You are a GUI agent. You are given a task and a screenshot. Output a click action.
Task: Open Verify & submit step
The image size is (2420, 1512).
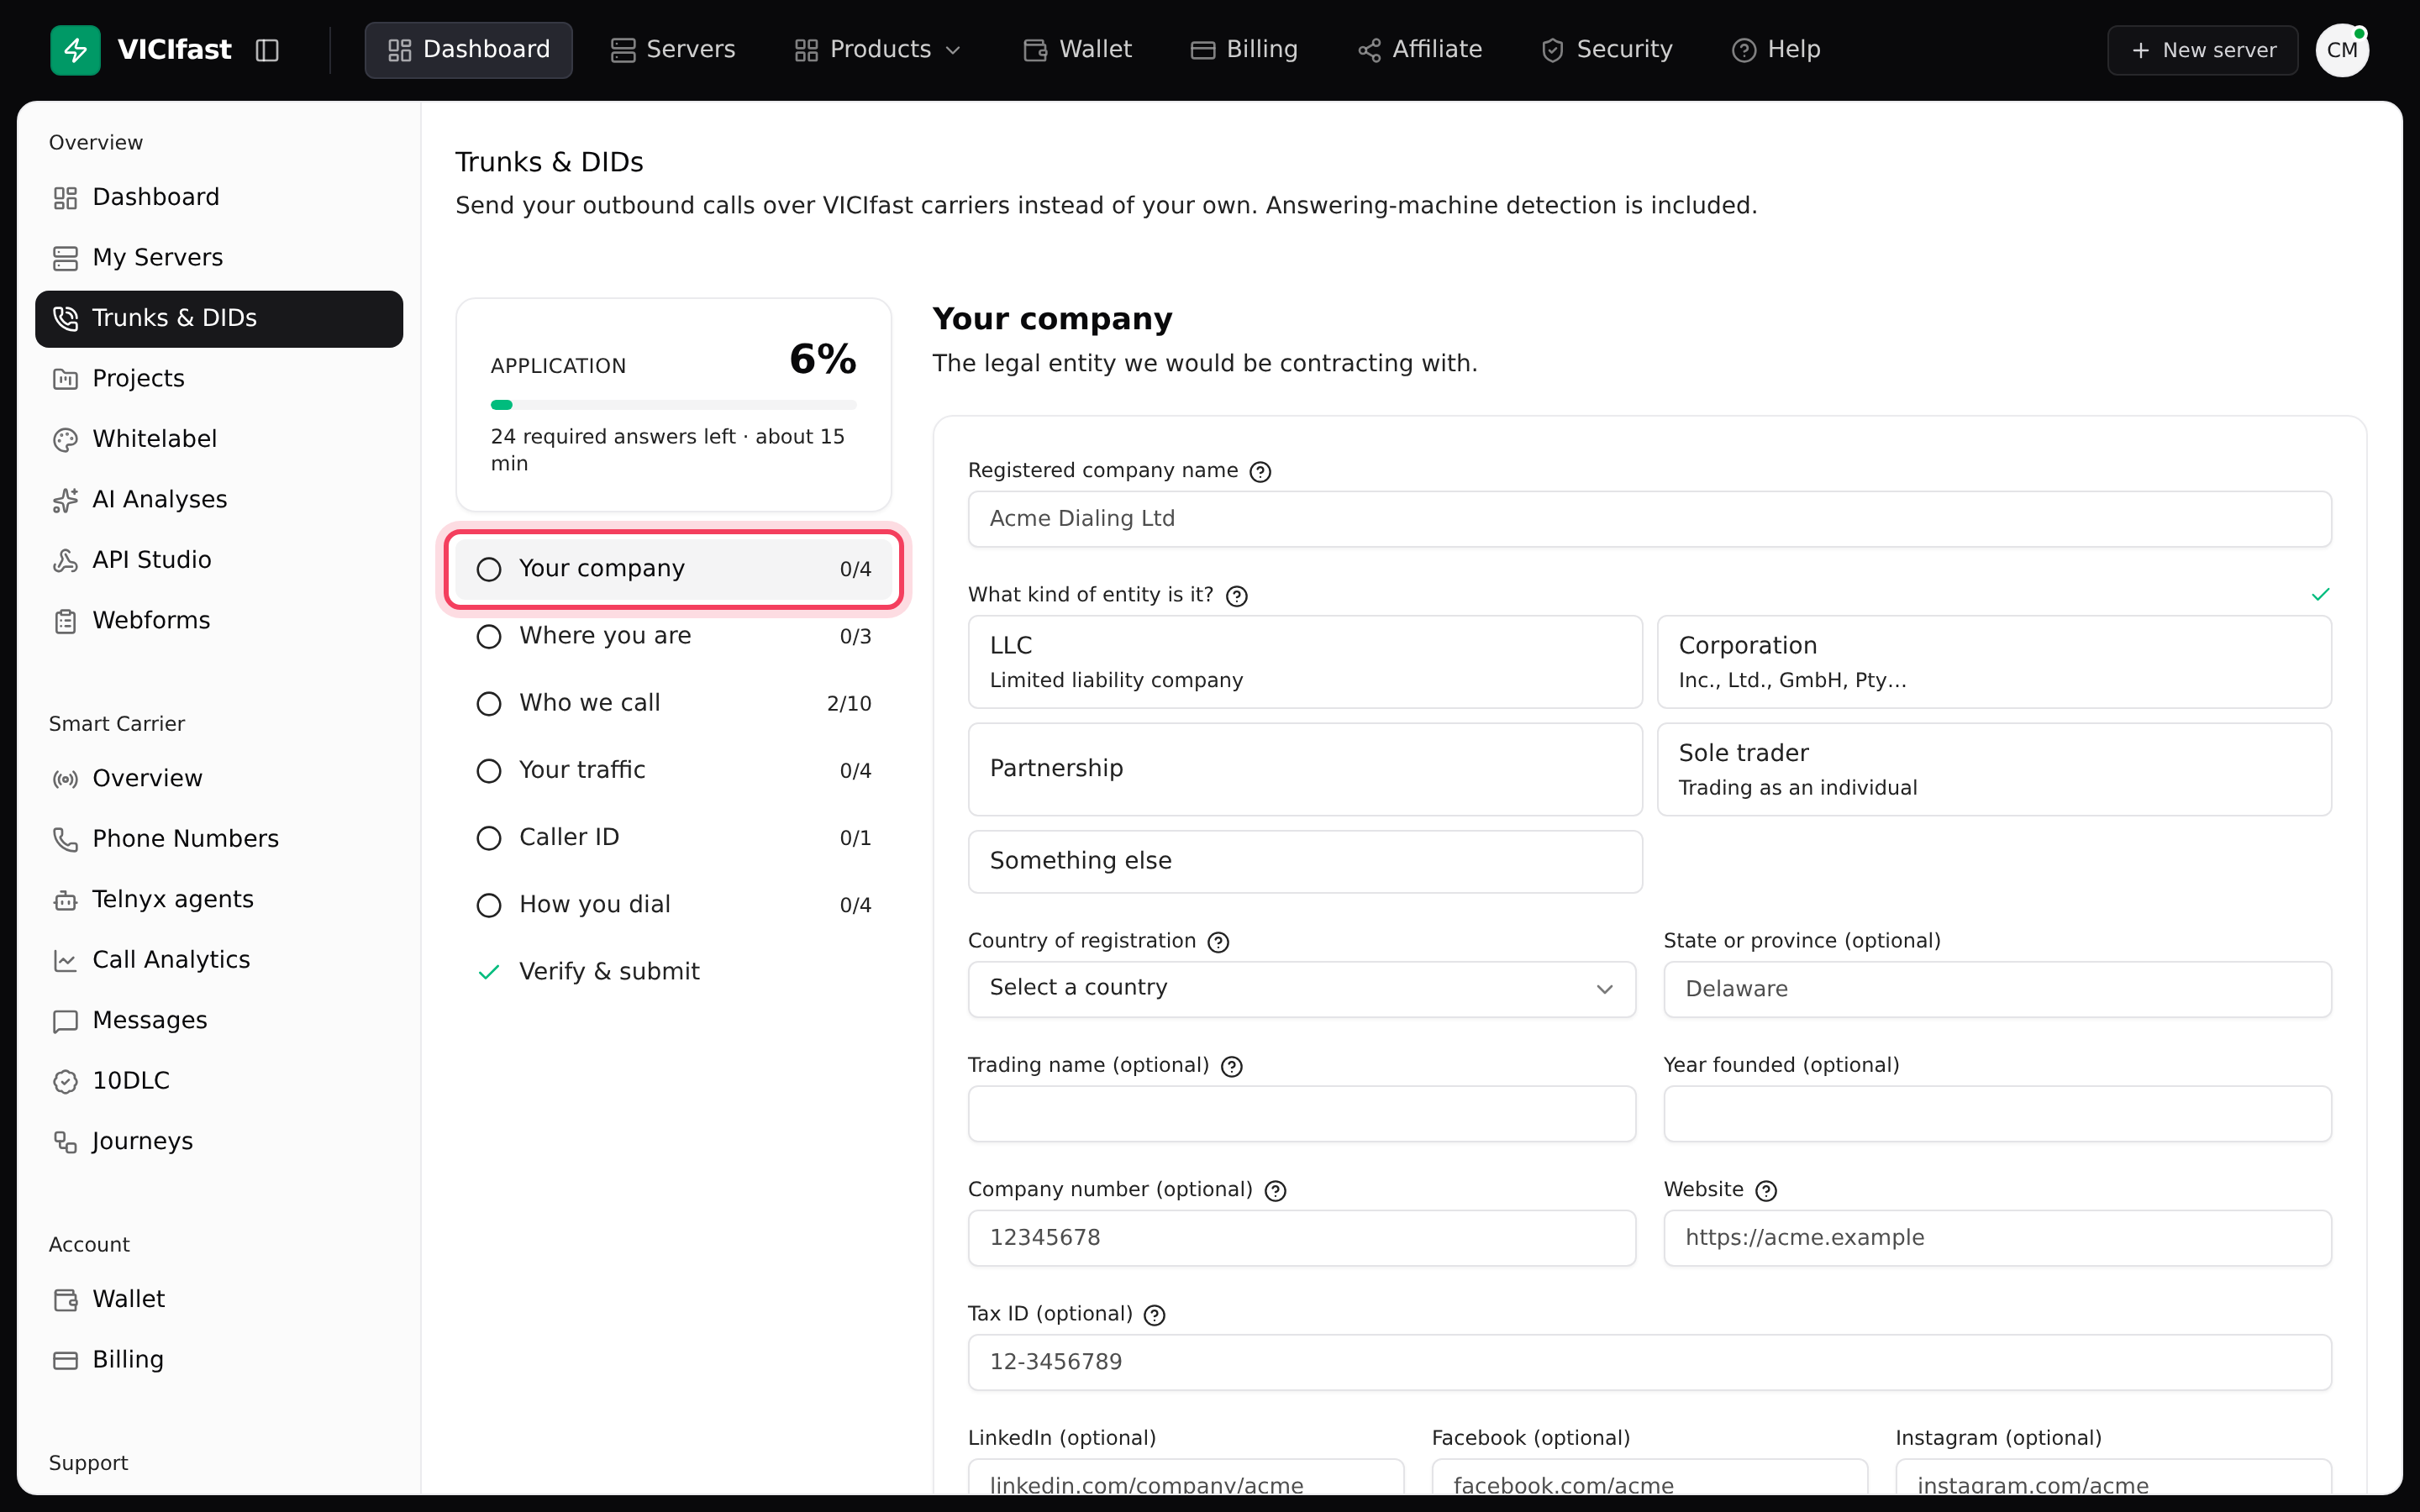(673, 972)
